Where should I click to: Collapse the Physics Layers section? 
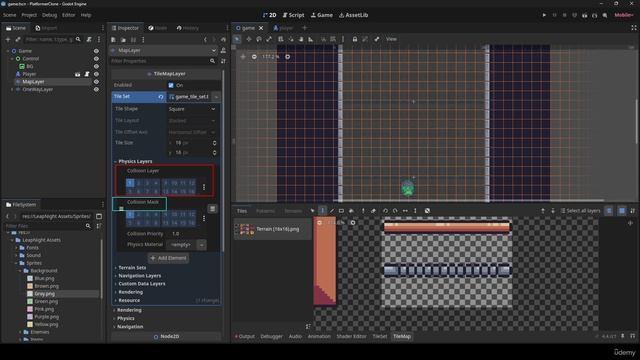tap(135, 161)
